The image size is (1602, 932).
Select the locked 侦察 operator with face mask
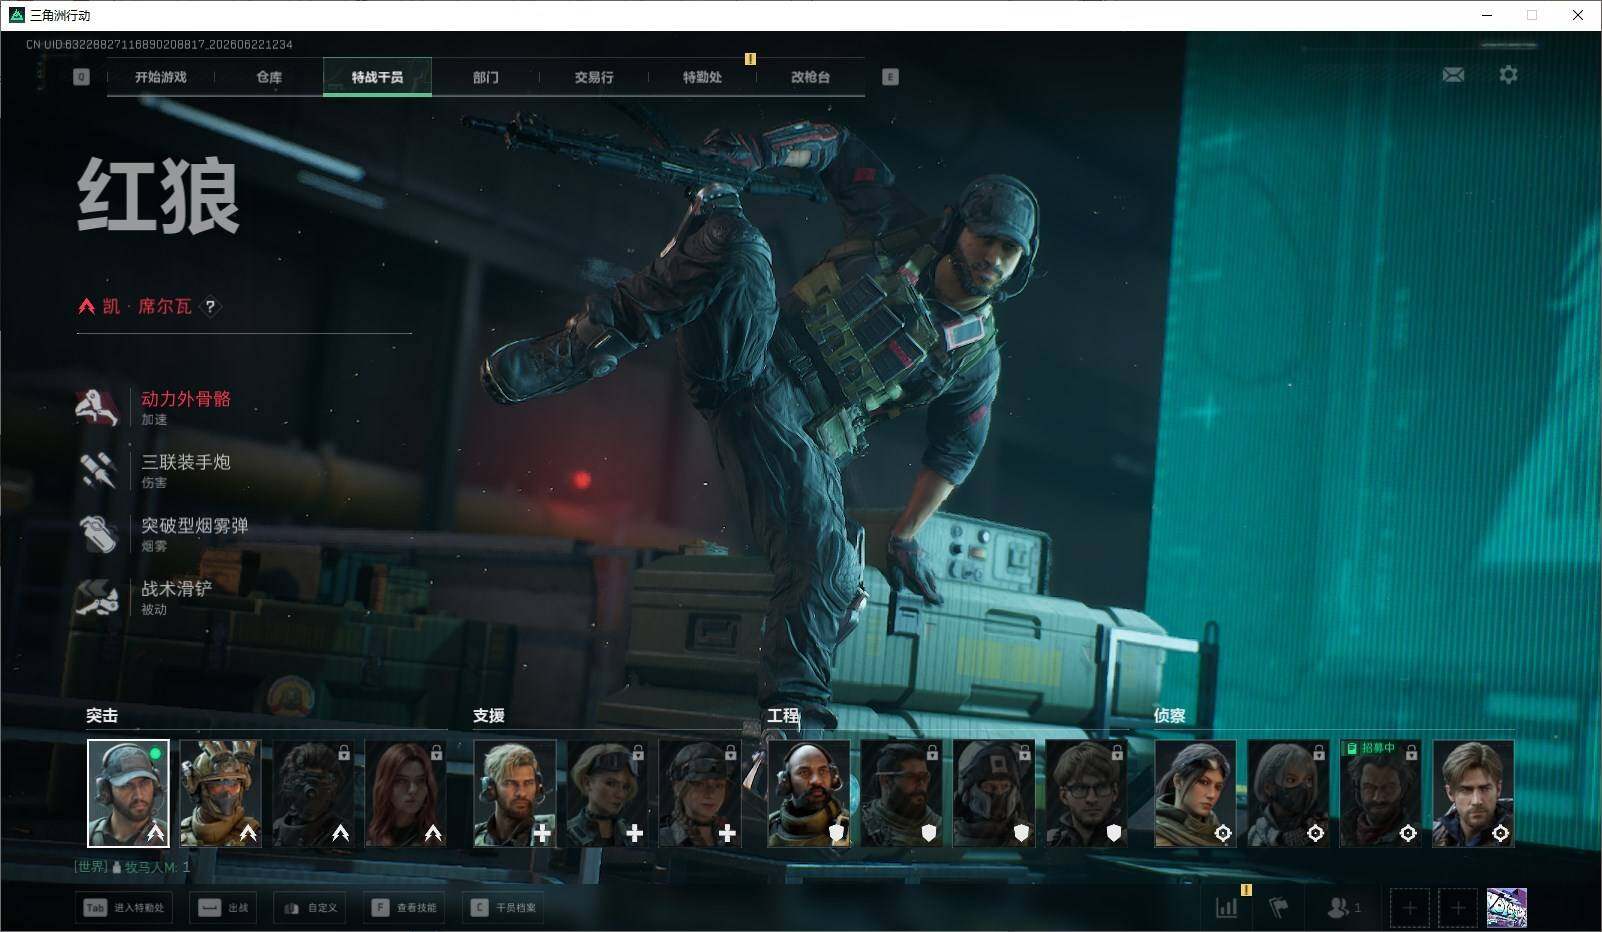tap(1288, 793)
